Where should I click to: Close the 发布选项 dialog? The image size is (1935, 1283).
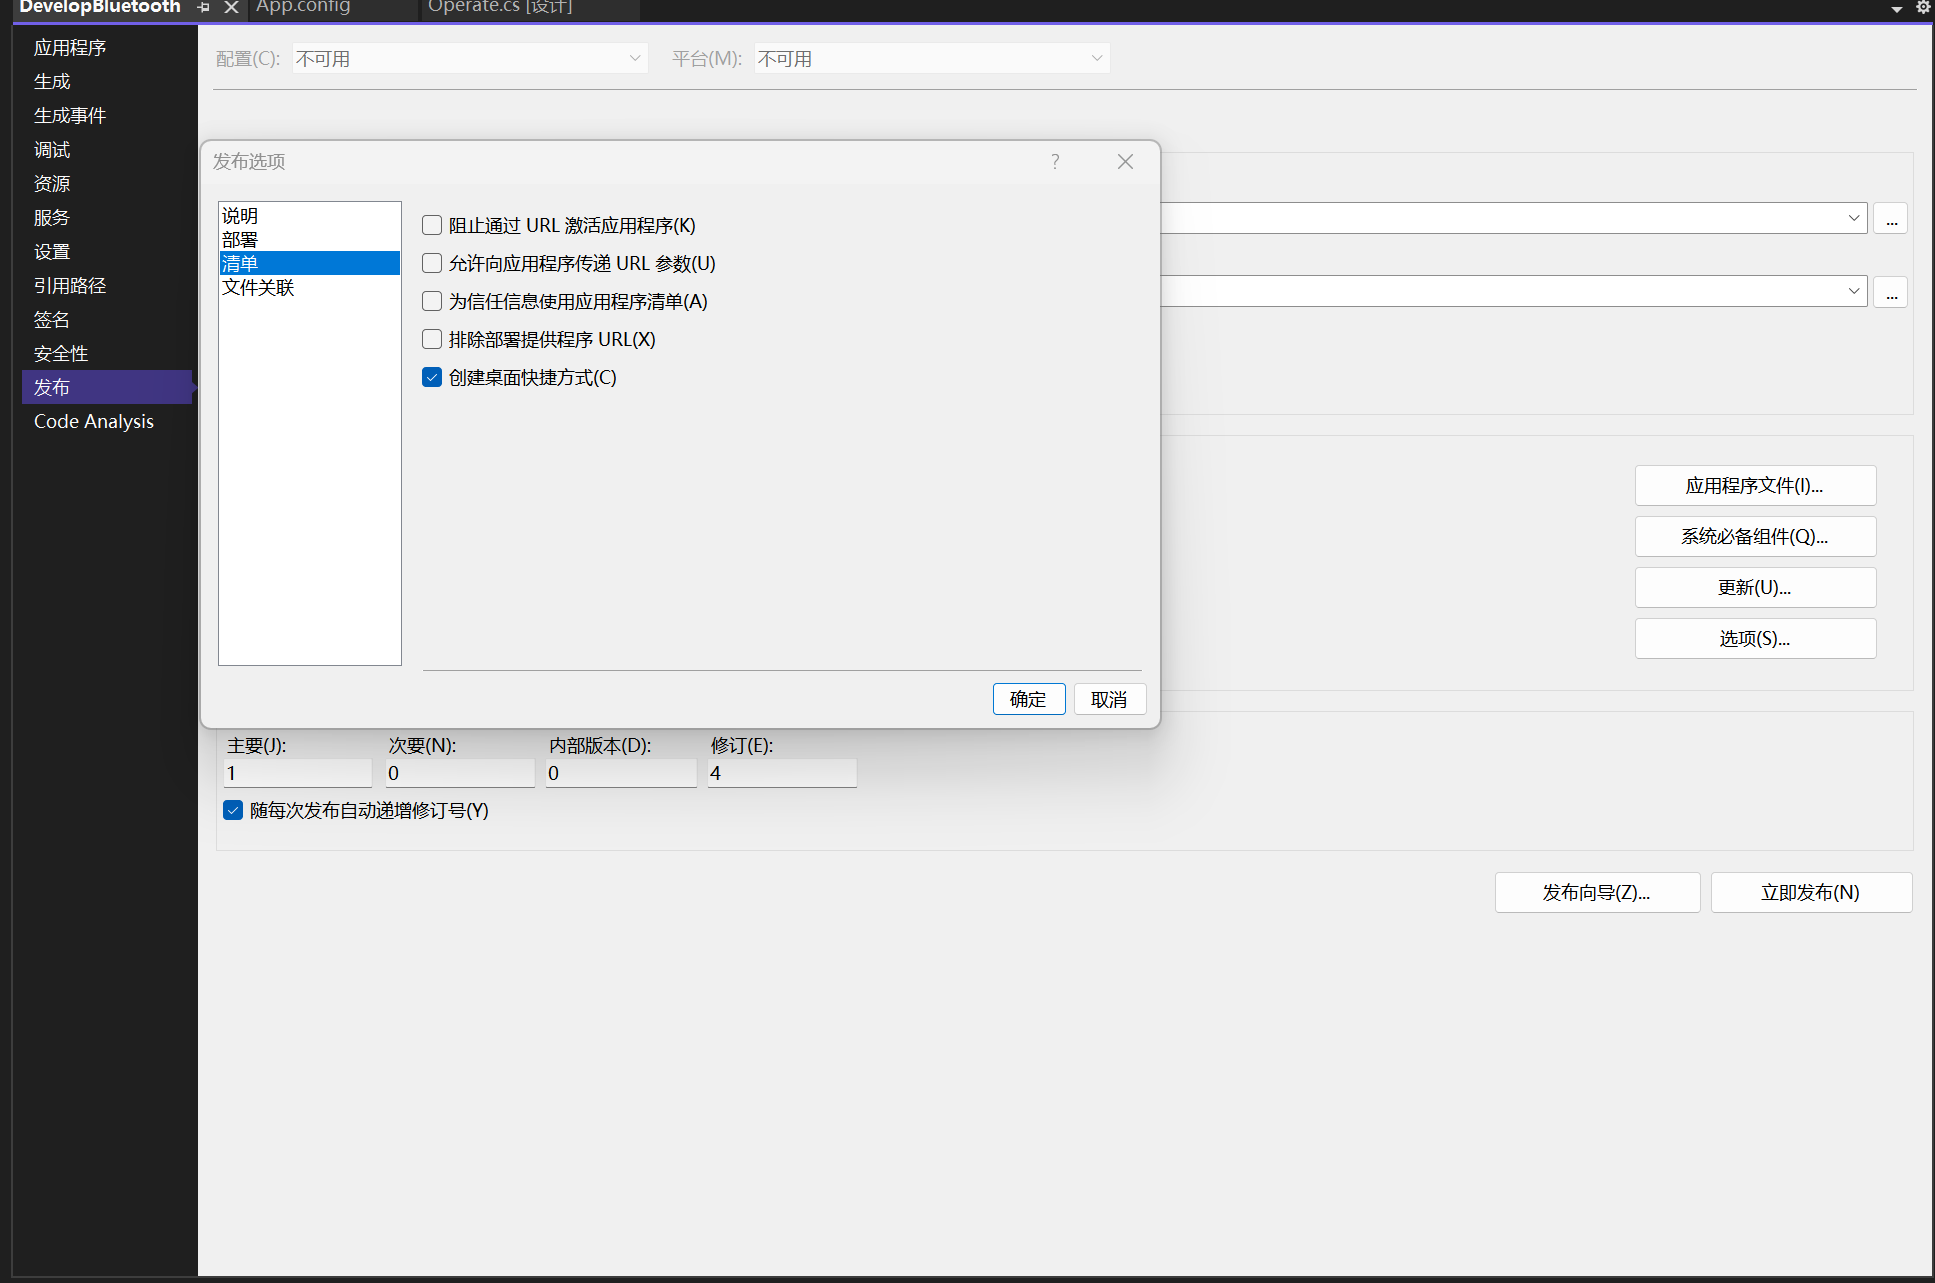[1125, 161]
